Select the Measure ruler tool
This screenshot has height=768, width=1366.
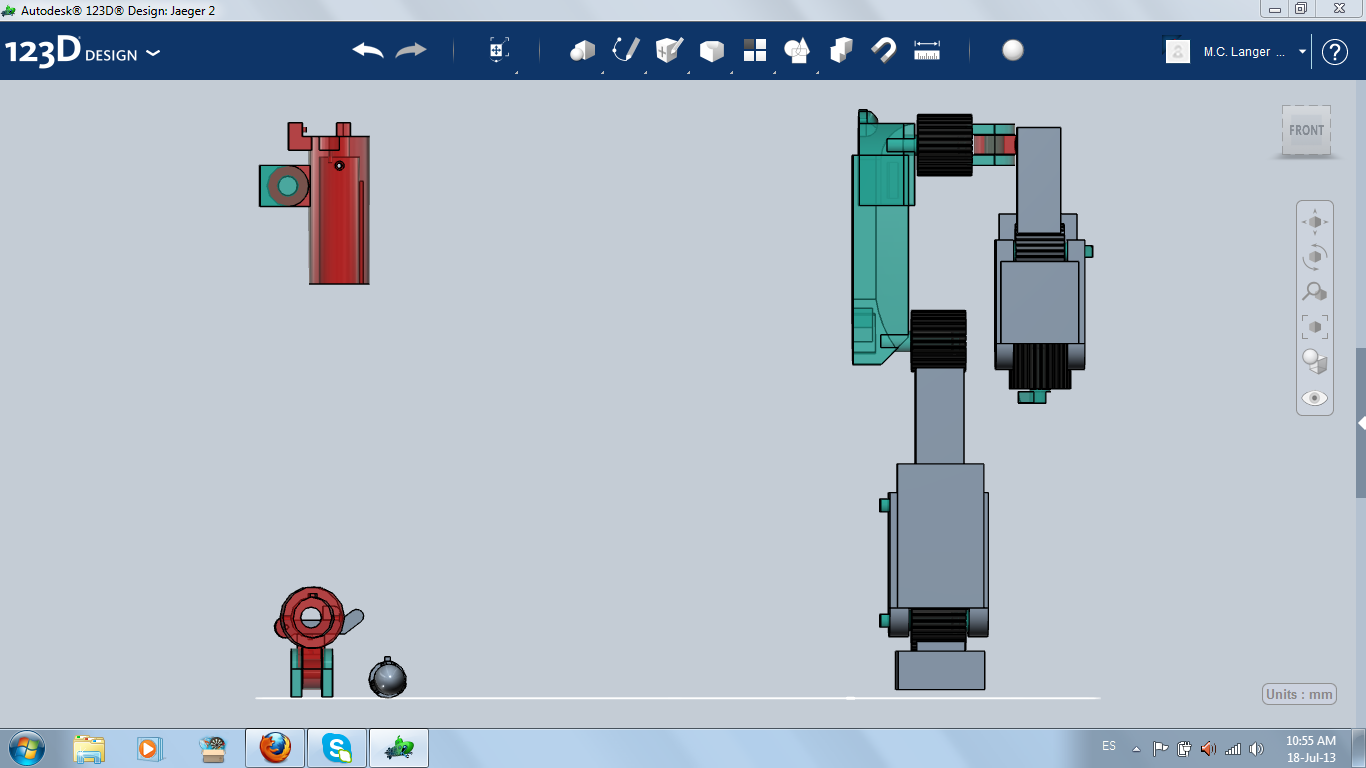click(x=927, y=51)
